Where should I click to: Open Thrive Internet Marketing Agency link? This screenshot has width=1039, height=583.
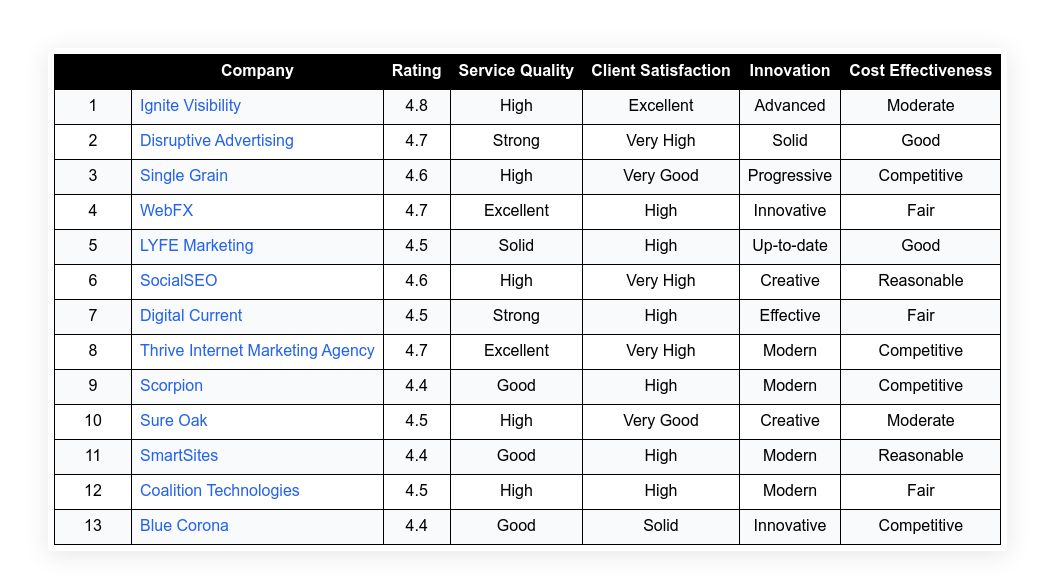(x=257, y=351)
